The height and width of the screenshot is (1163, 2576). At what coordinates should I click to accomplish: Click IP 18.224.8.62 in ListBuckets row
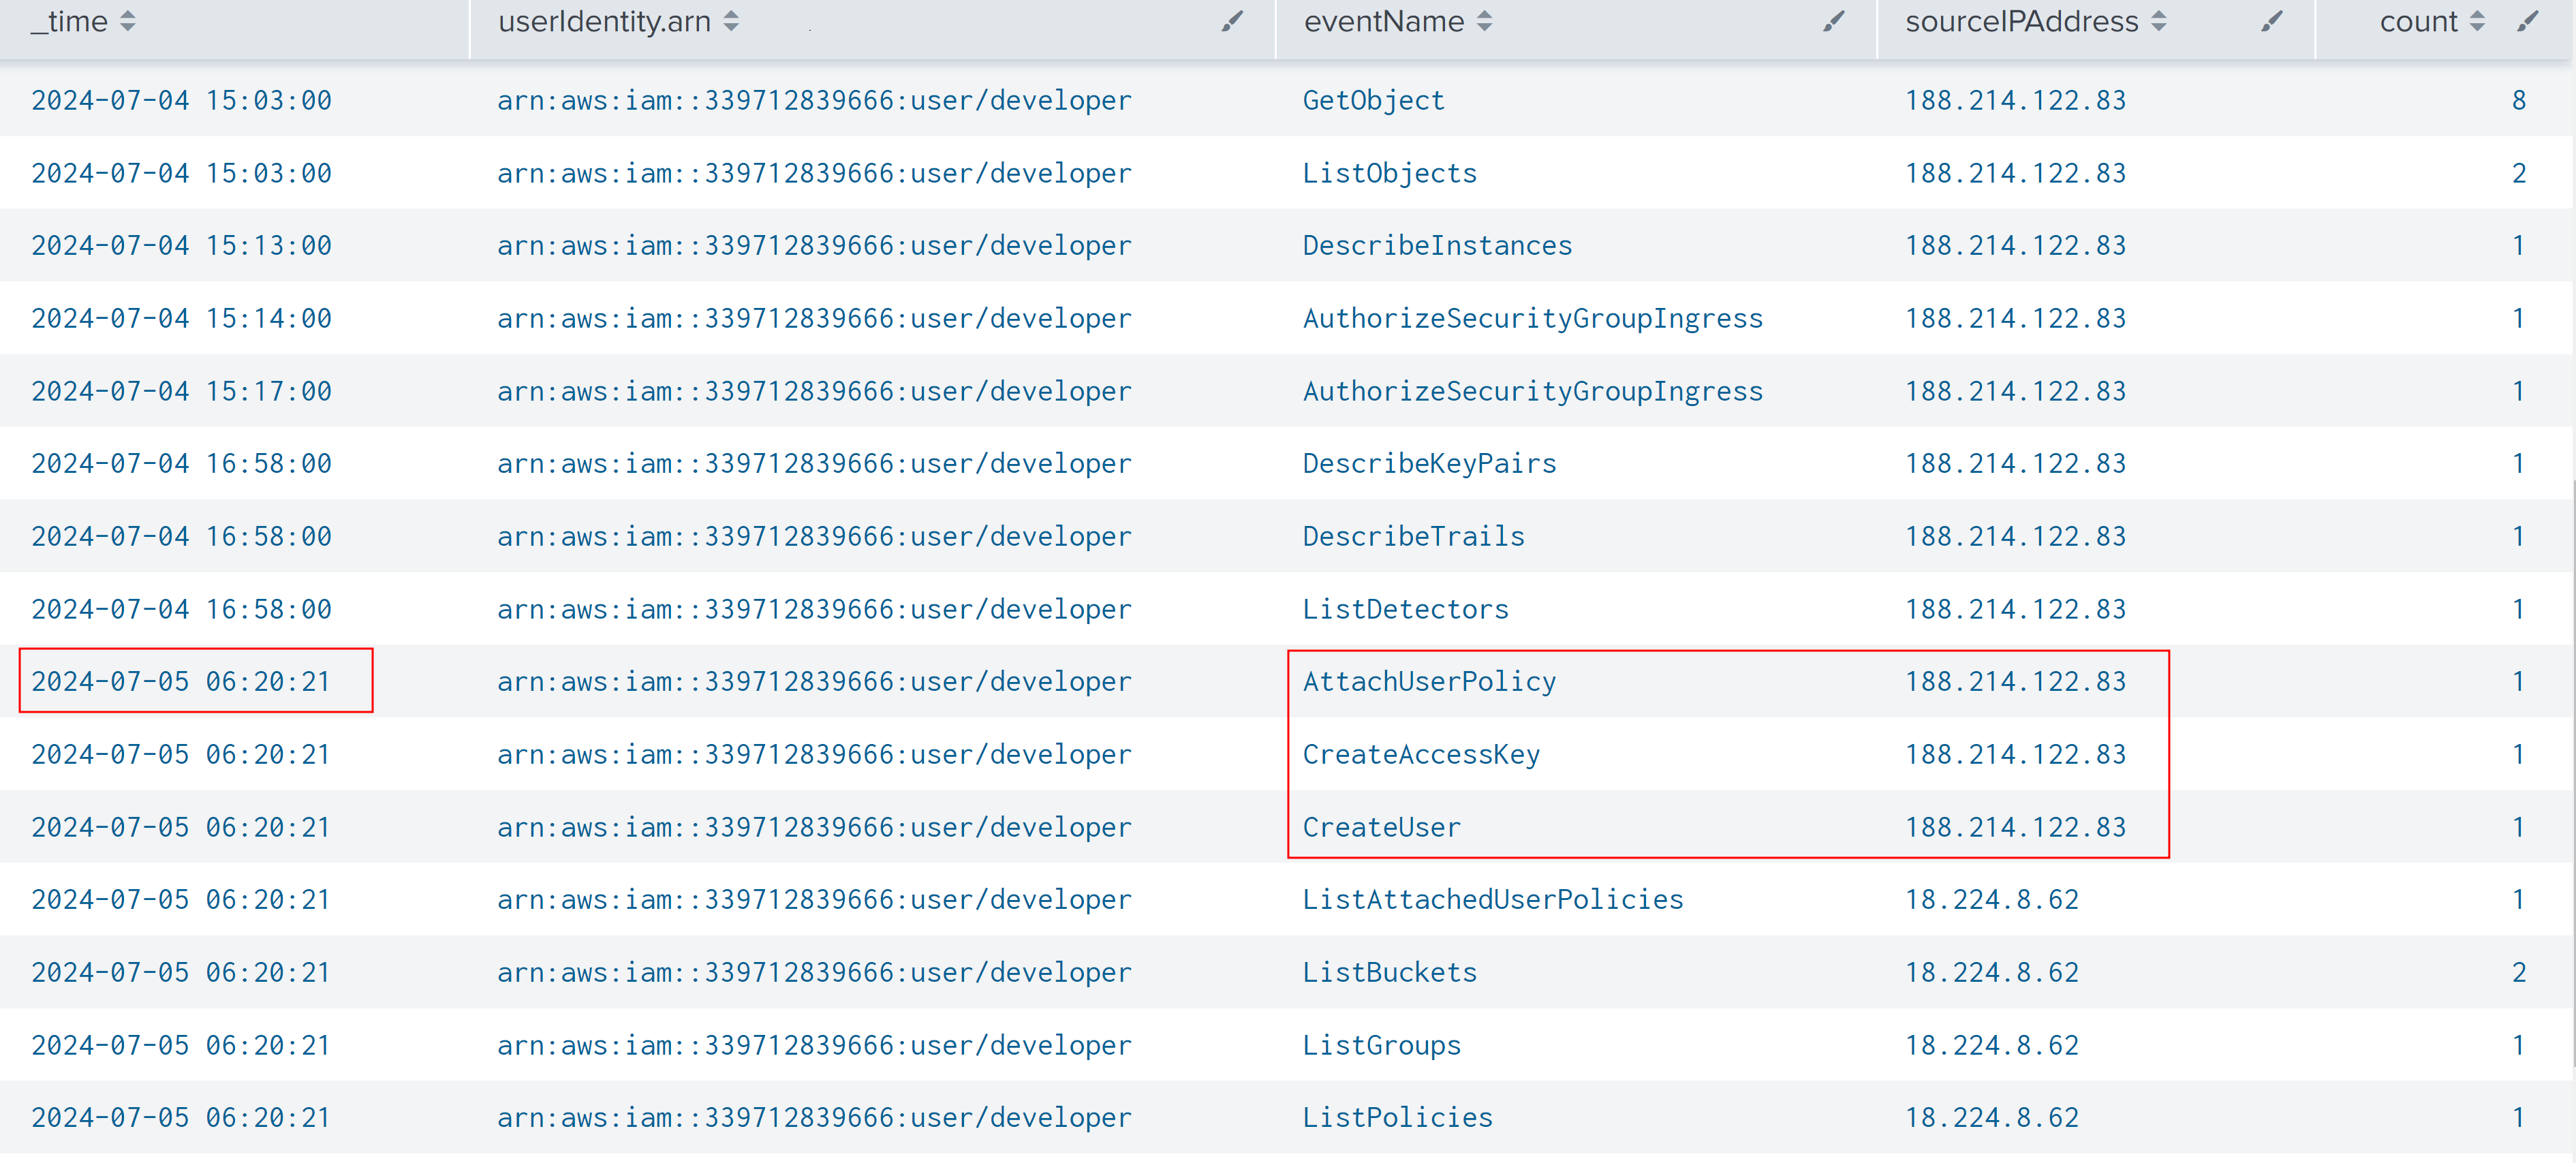[1991, 972]
